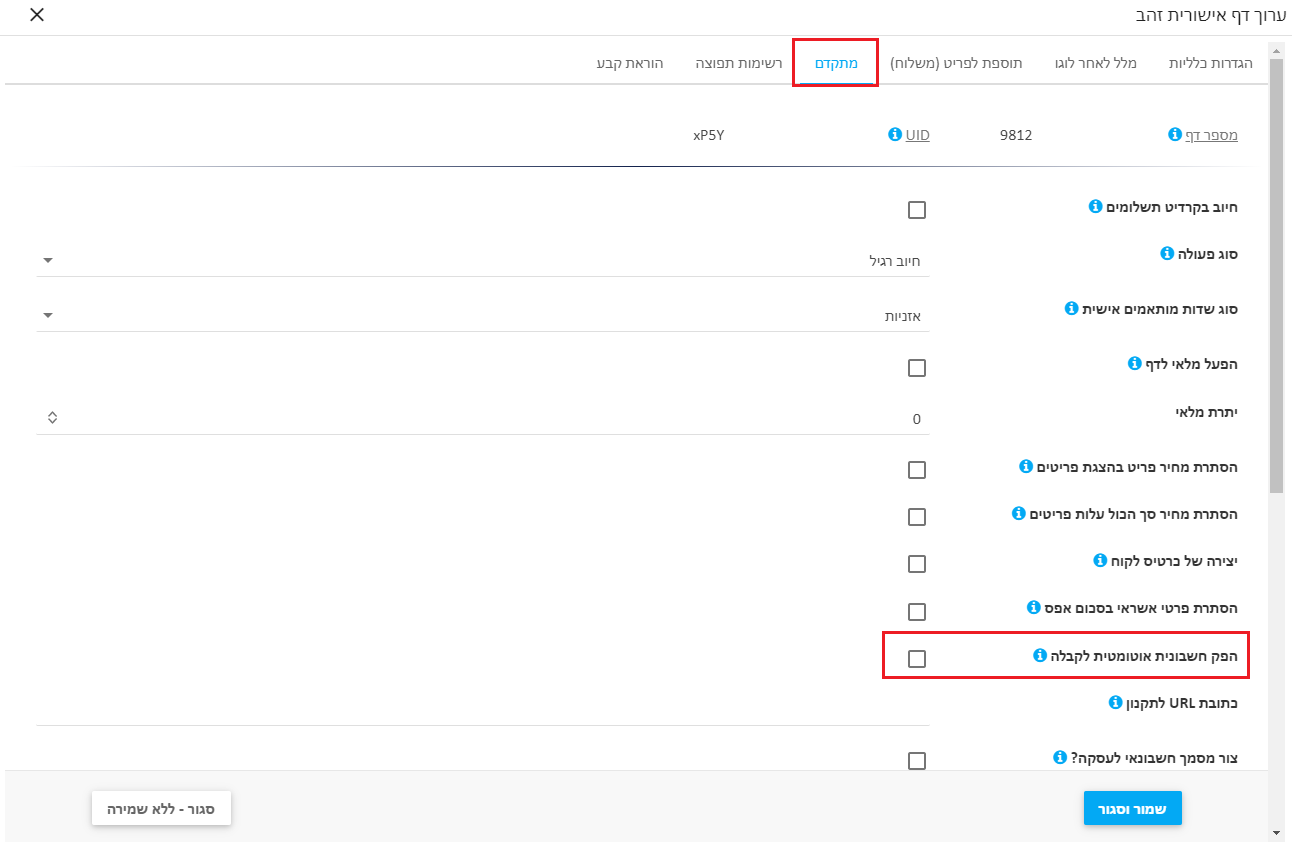This screenshot has height=851, width=1292.
Task: Check הפק חשבונית אוטומטית לקבלה box
Action: click(x=917, y=659)
